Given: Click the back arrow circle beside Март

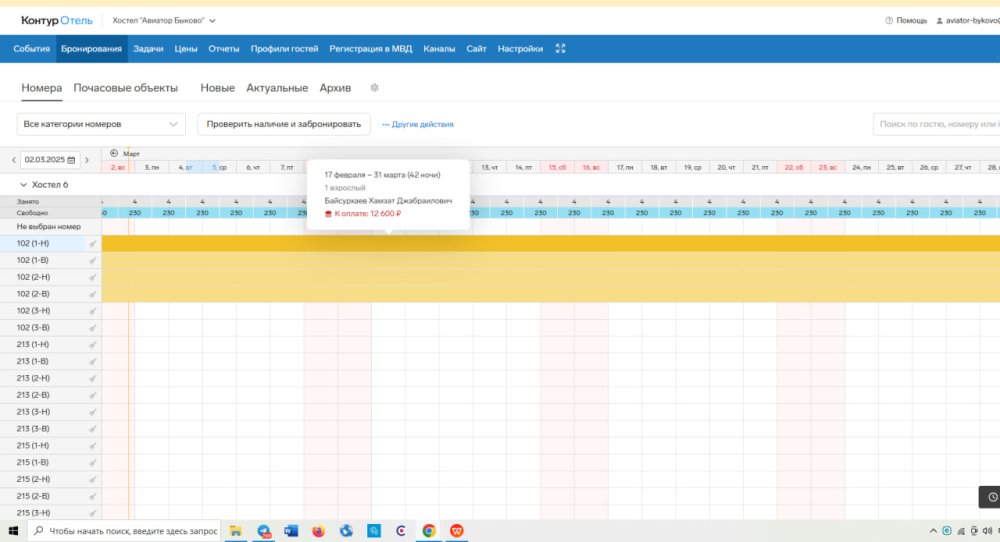Looking at the screenshot, I should [114, 153].
